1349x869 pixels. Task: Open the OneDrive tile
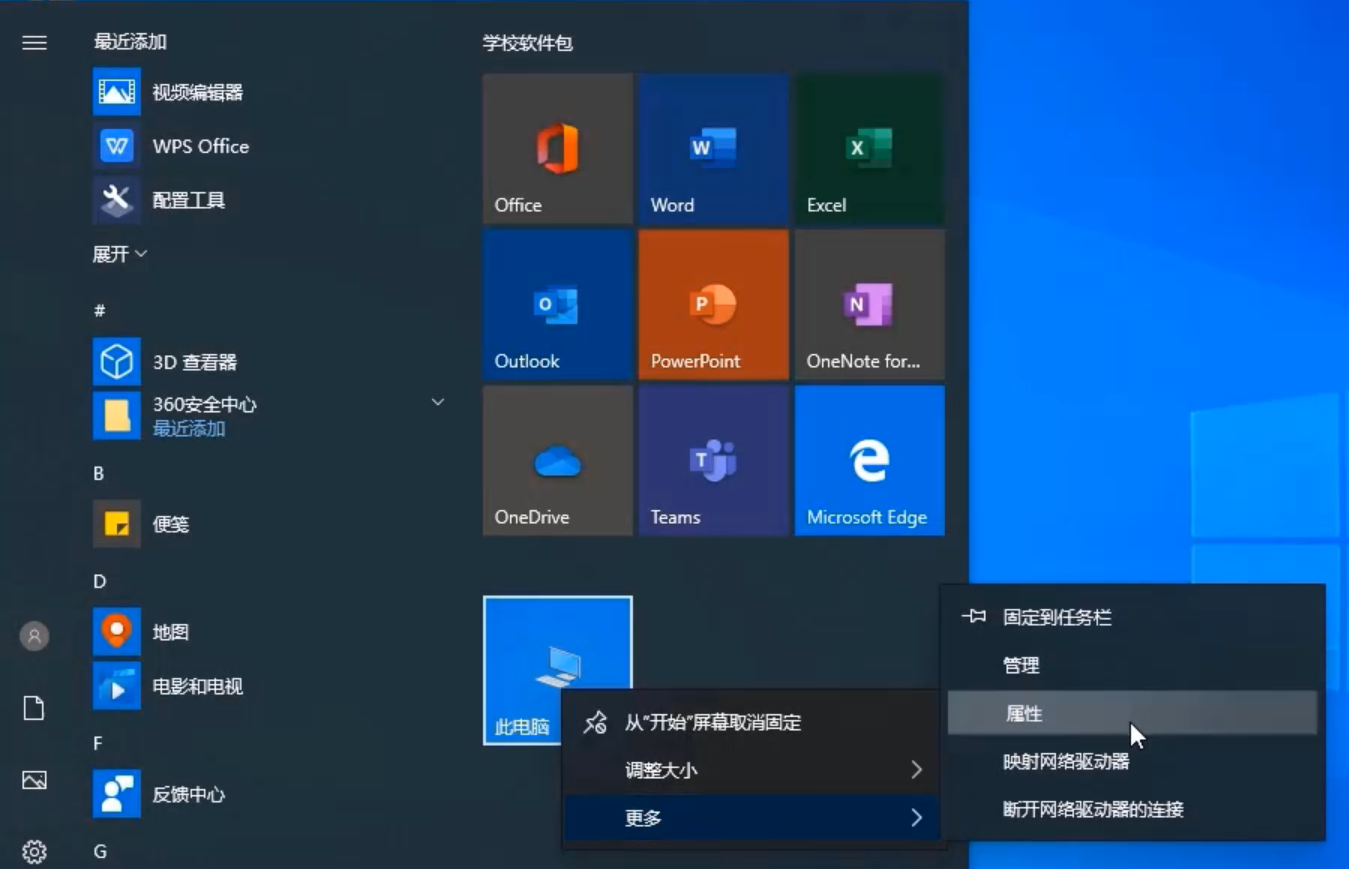(x=557, y=461)
